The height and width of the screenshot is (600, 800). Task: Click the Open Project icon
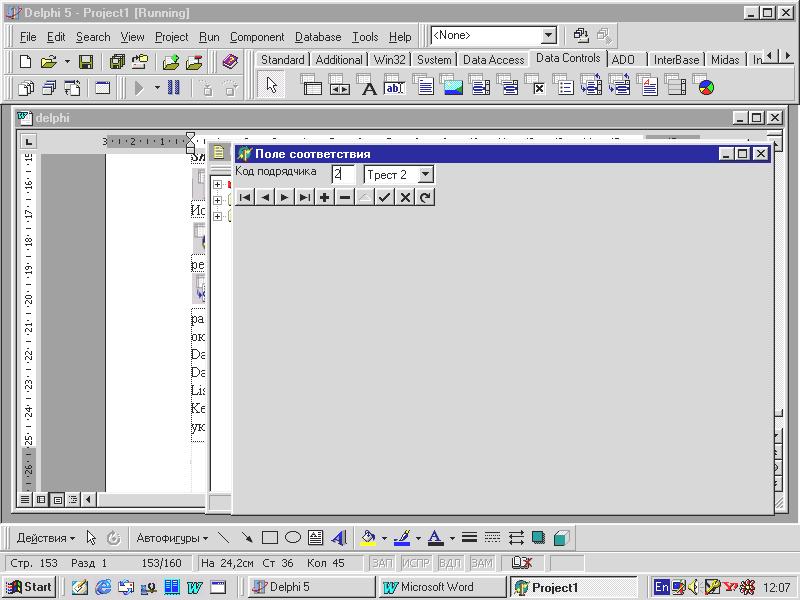pyautogui.click(x=139, y=62)
